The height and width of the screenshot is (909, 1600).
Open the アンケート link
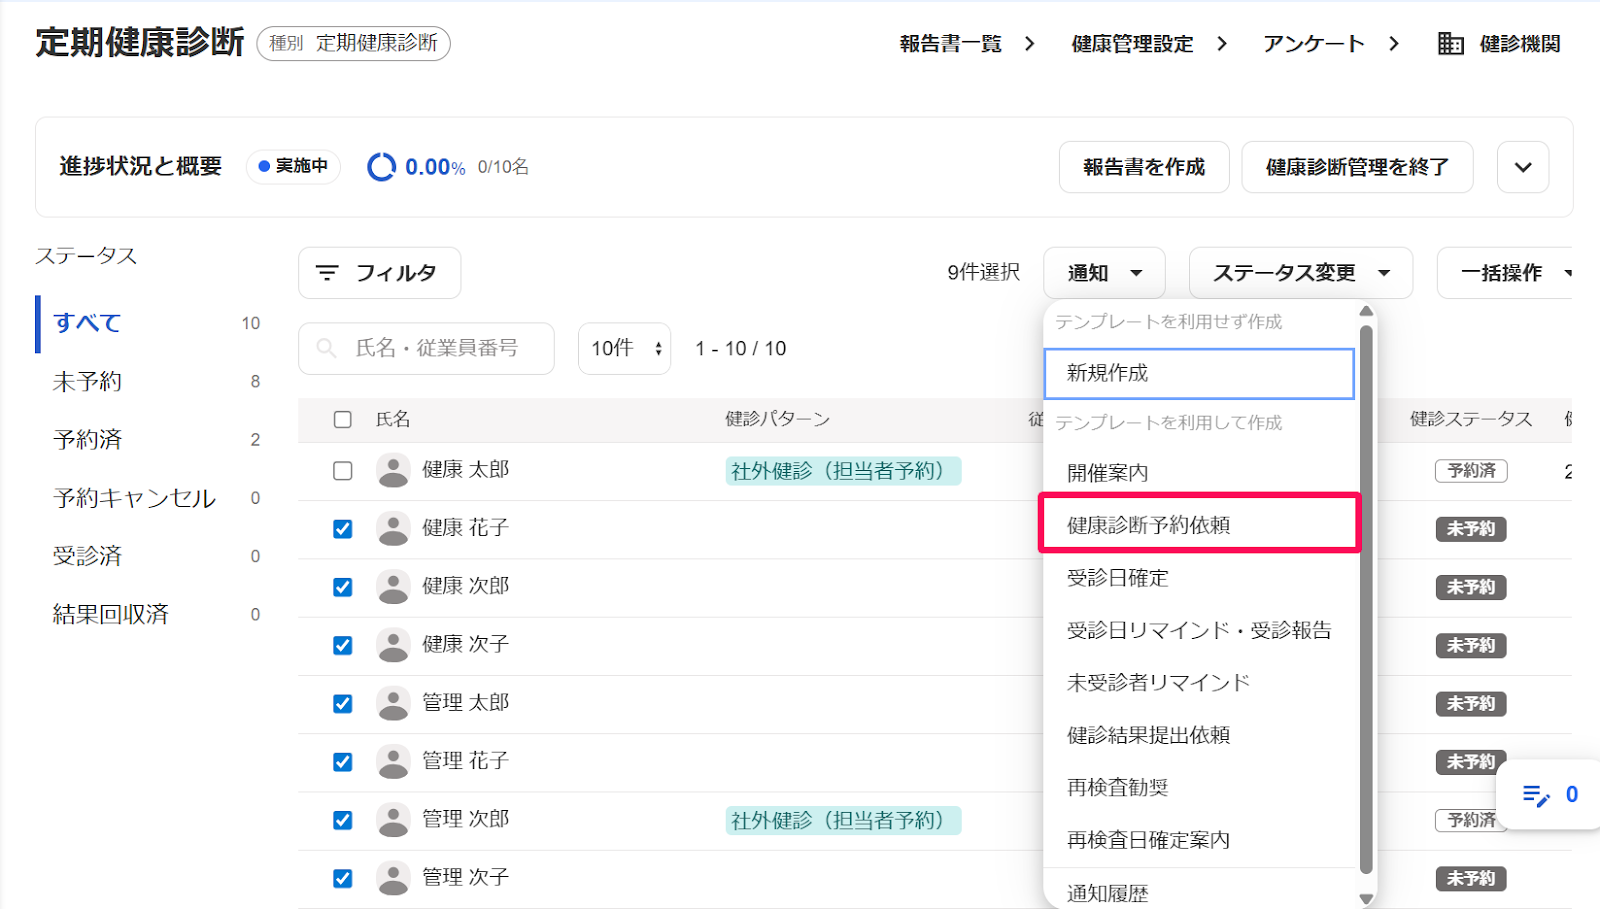click(1313, 44)
